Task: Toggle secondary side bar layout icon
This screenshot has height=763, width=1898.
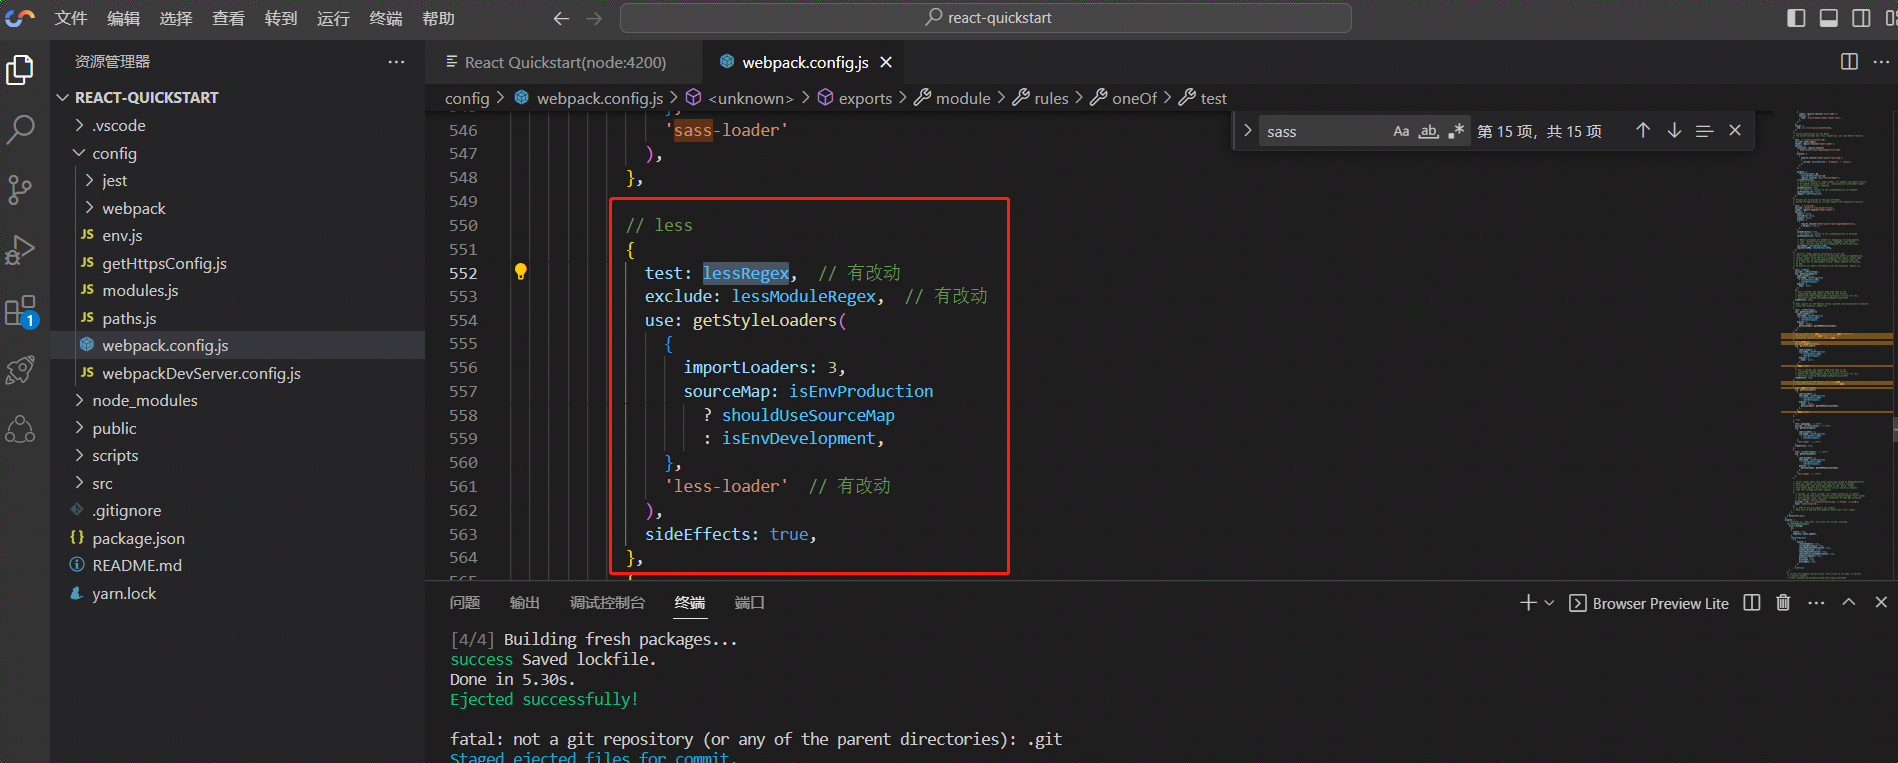Action: pos(1861,18)
